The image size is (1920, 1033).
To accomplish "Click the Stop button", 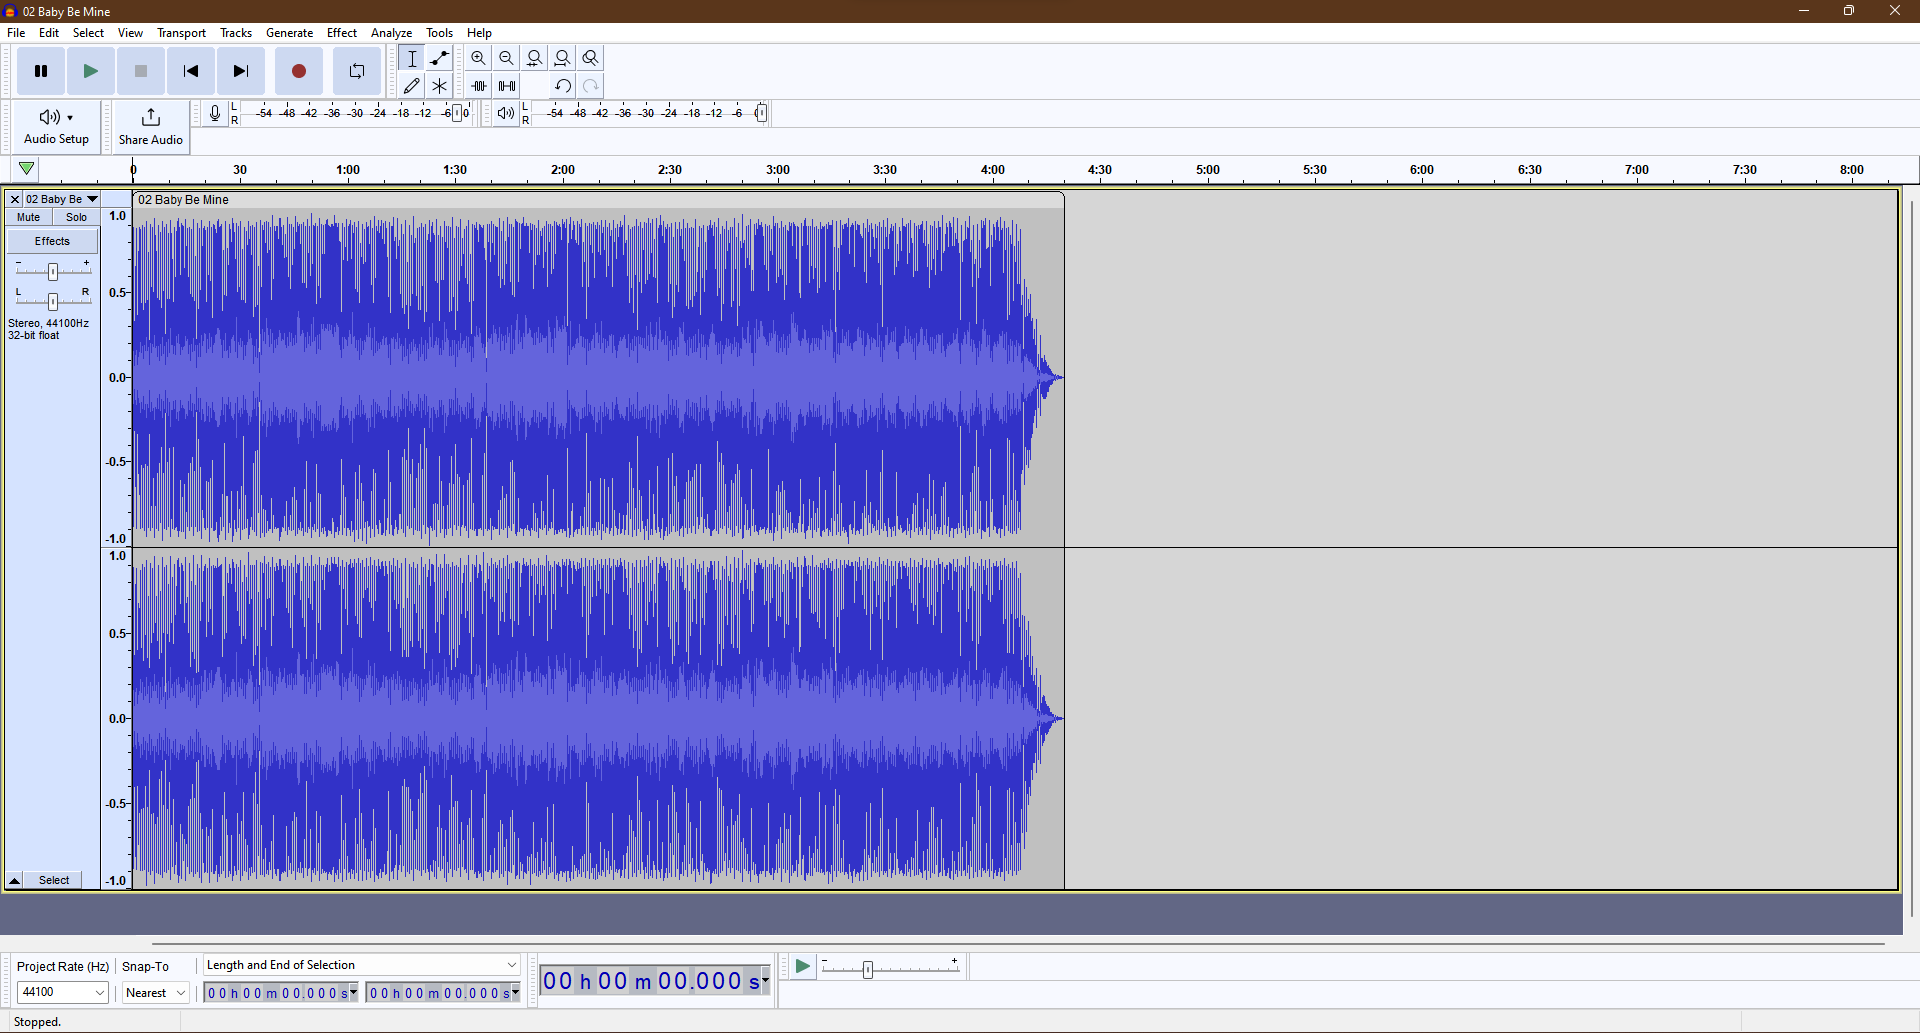I will (x=141, y=71).
